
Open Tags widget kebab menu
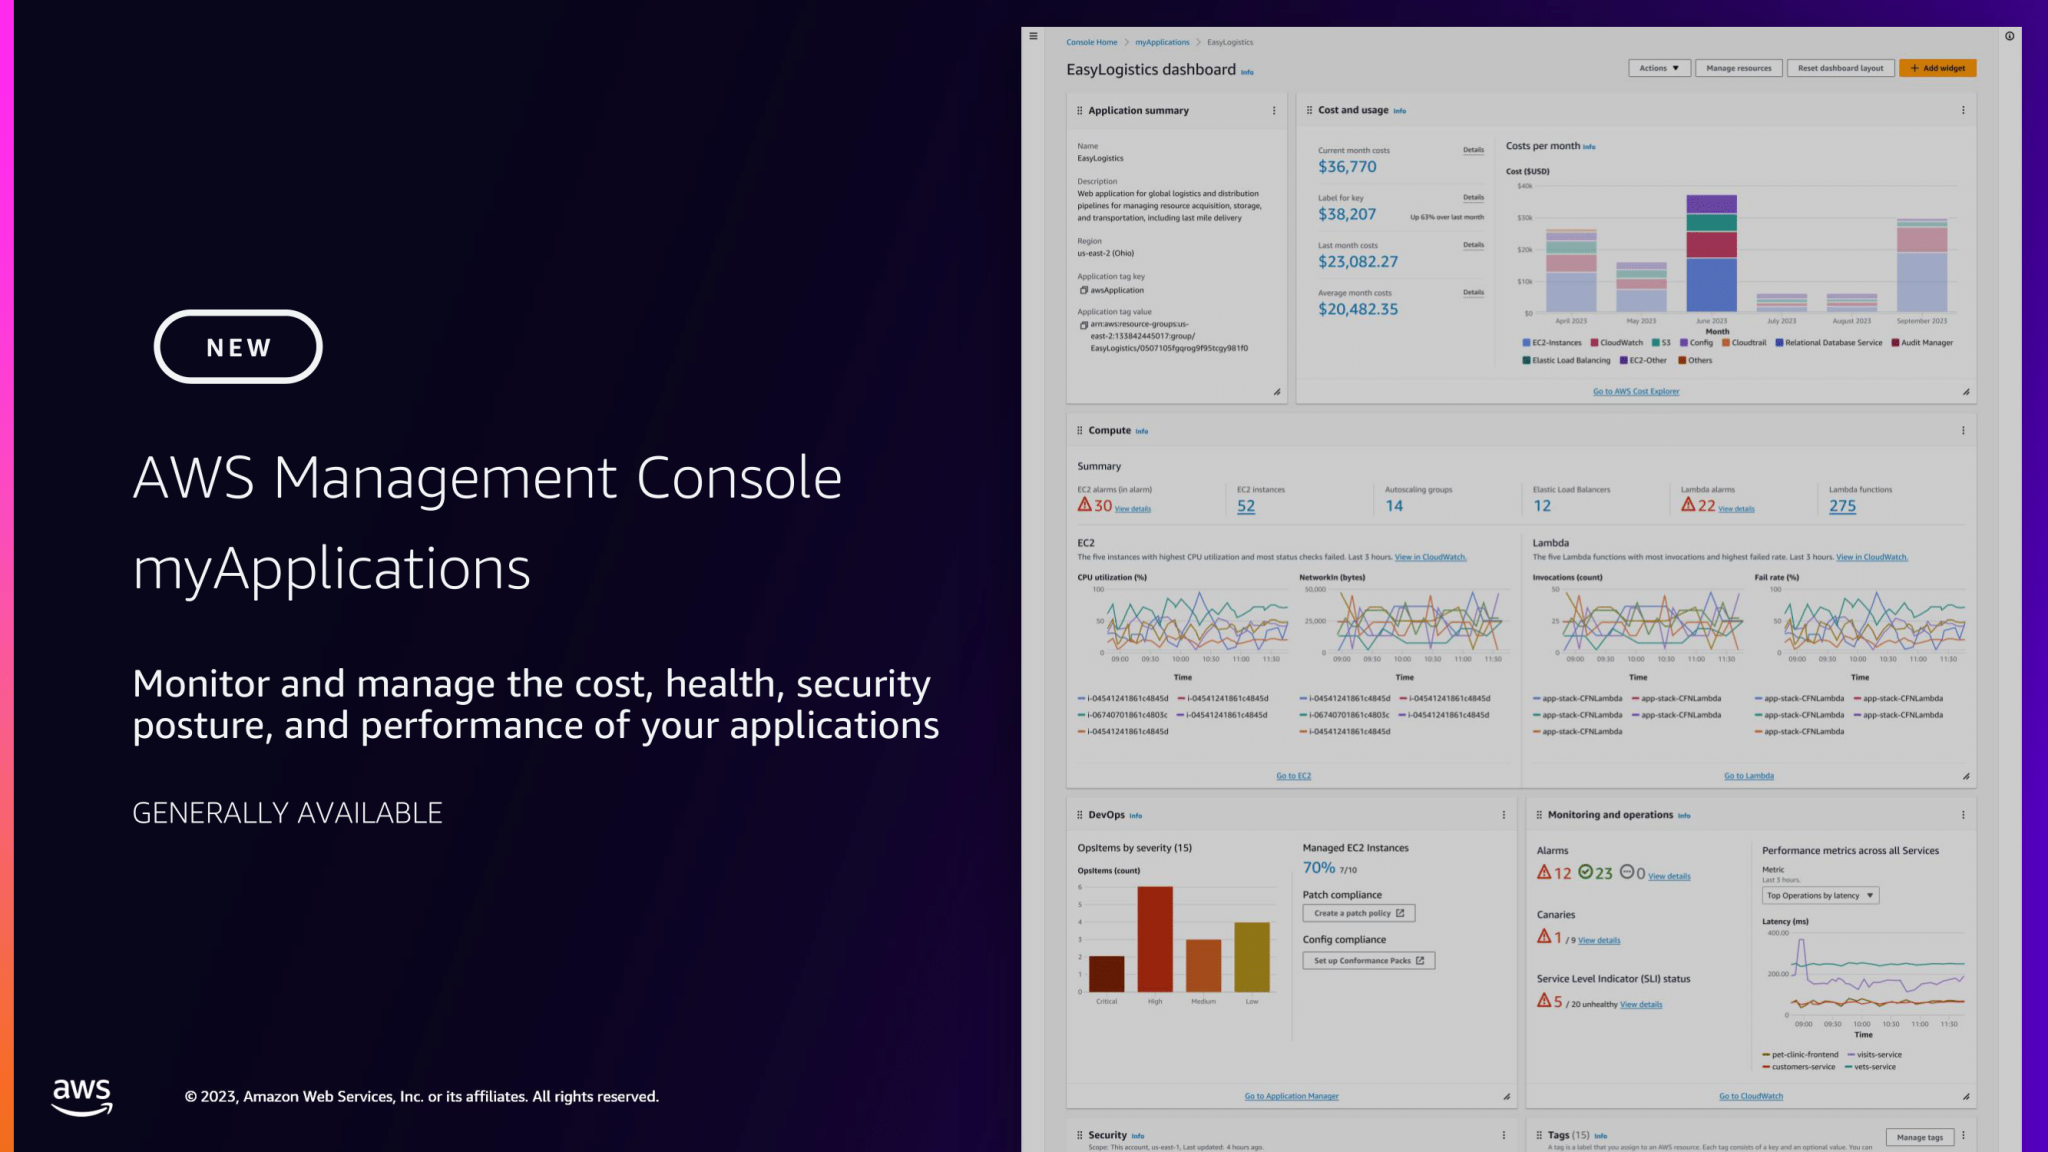point(1963,1135)
